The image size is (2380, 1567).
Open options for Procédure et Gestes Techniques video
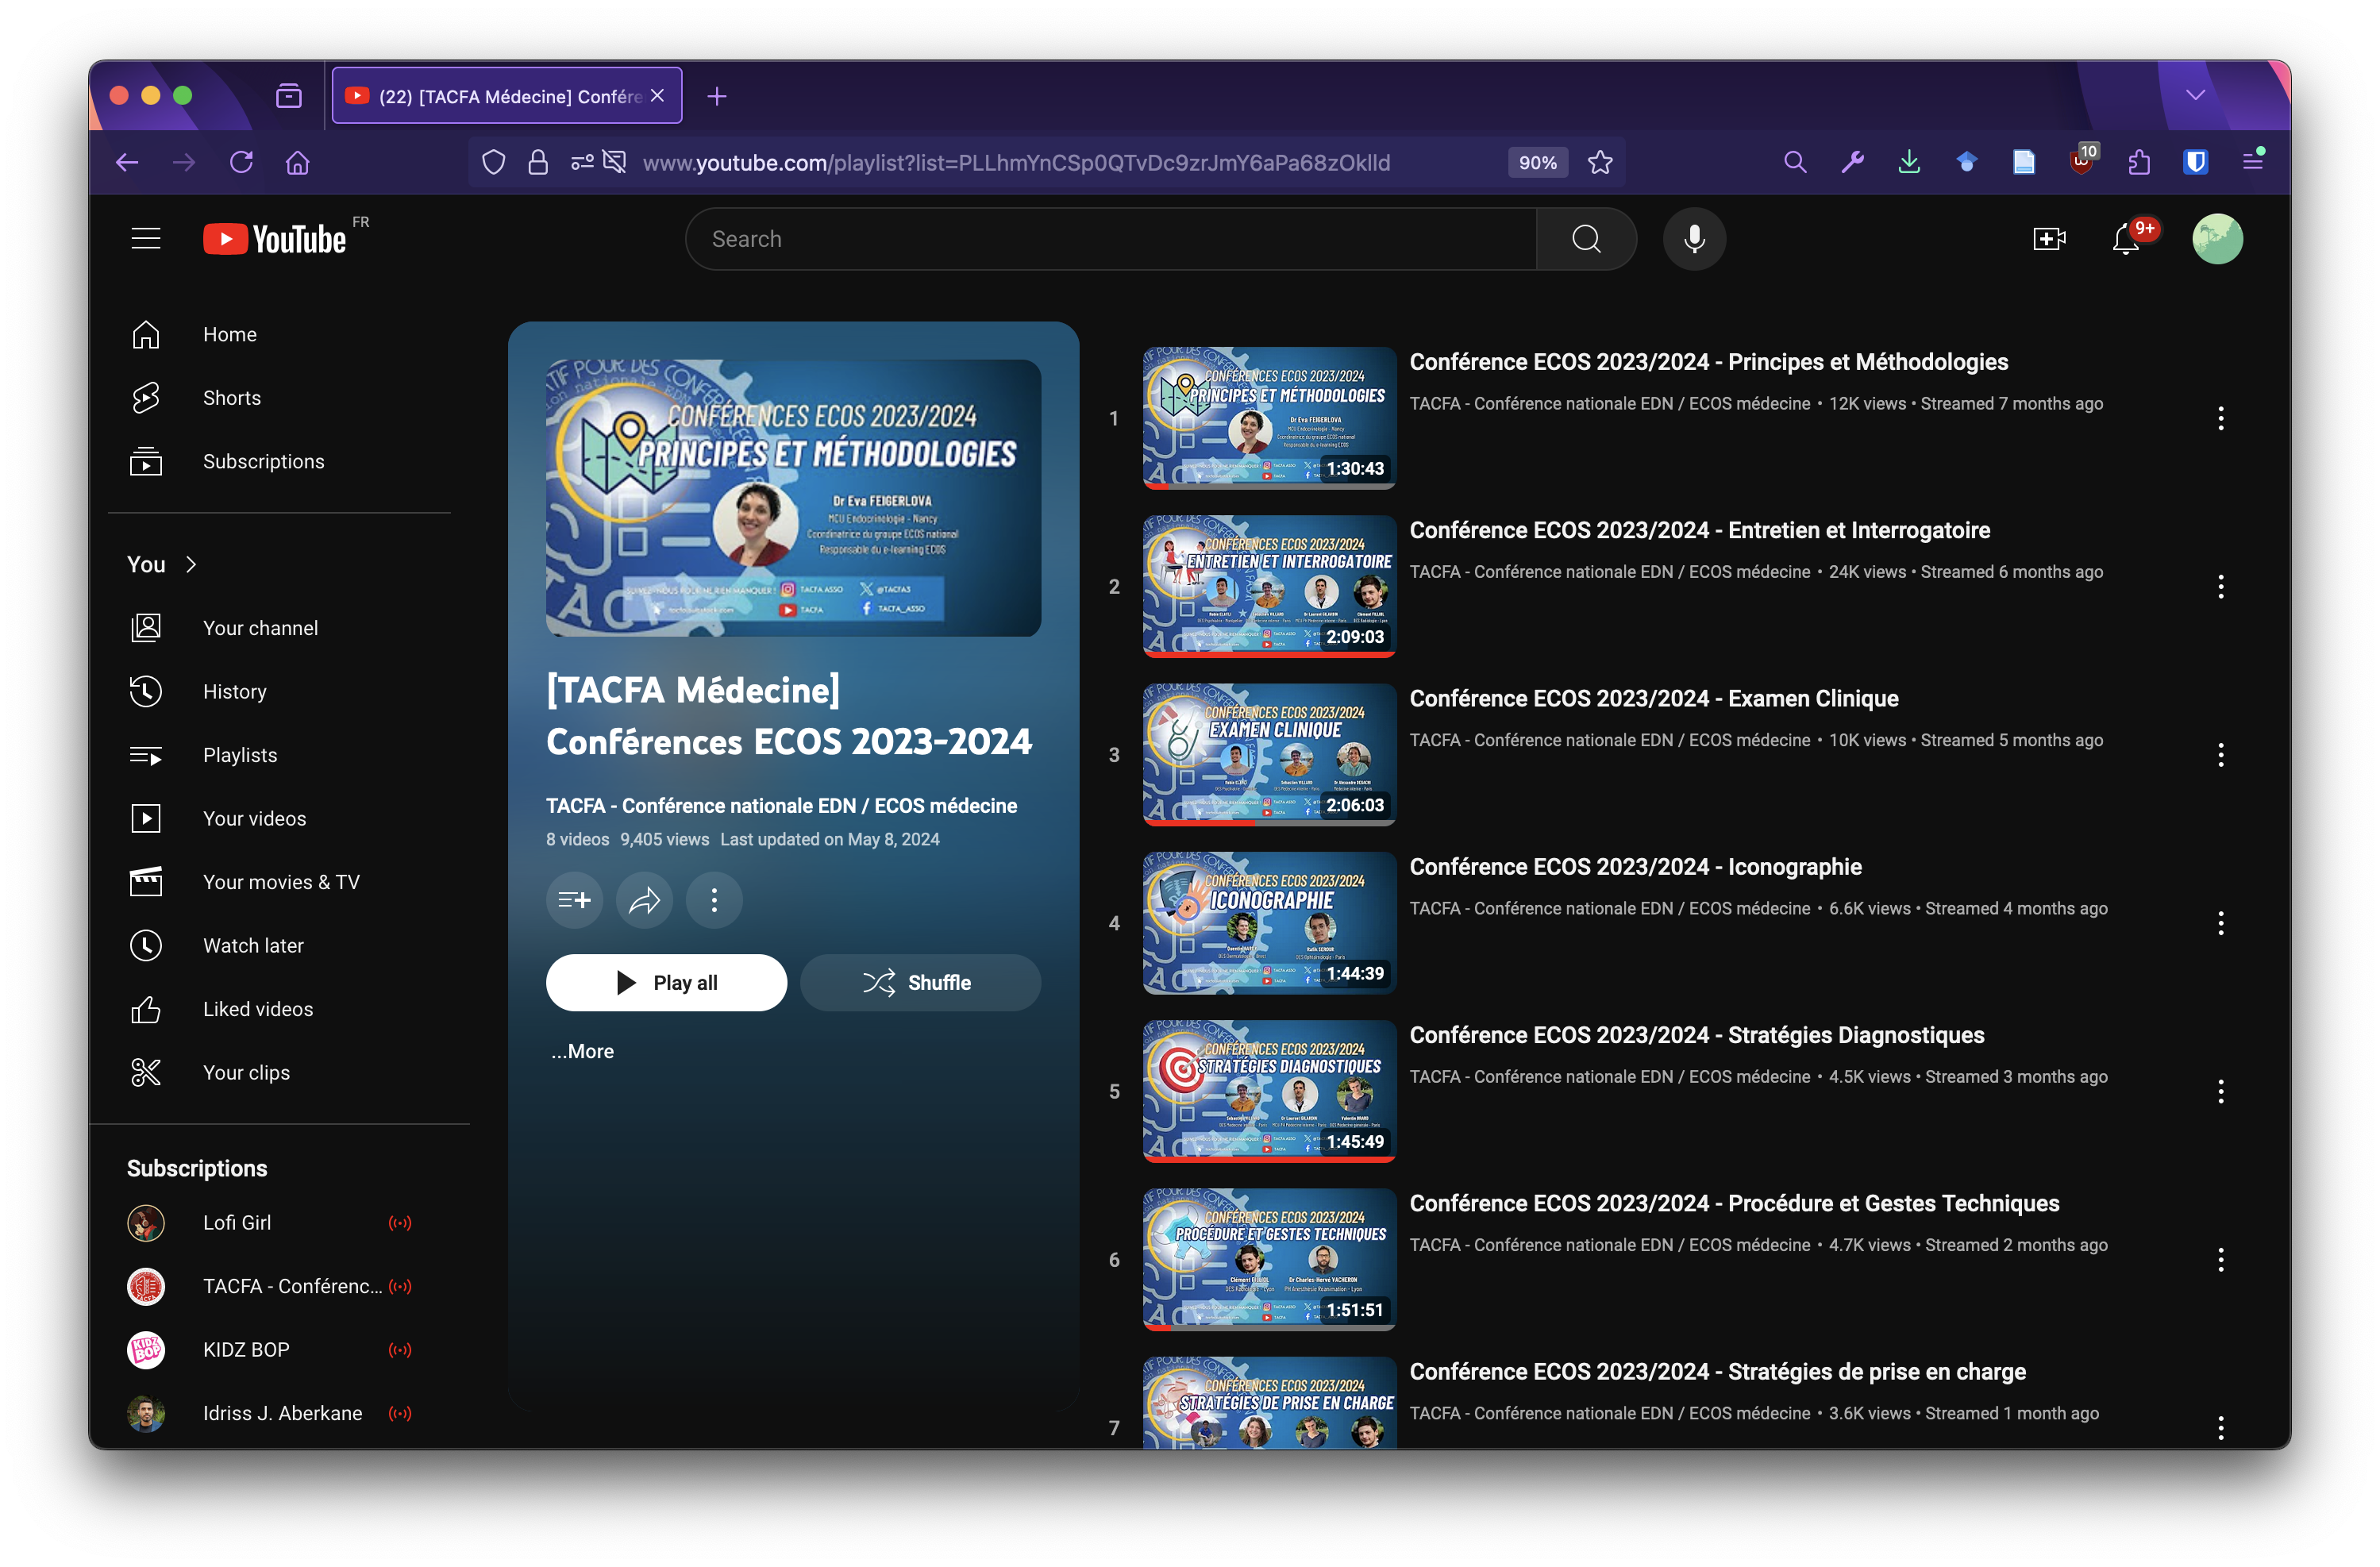pos(2220,1259)
